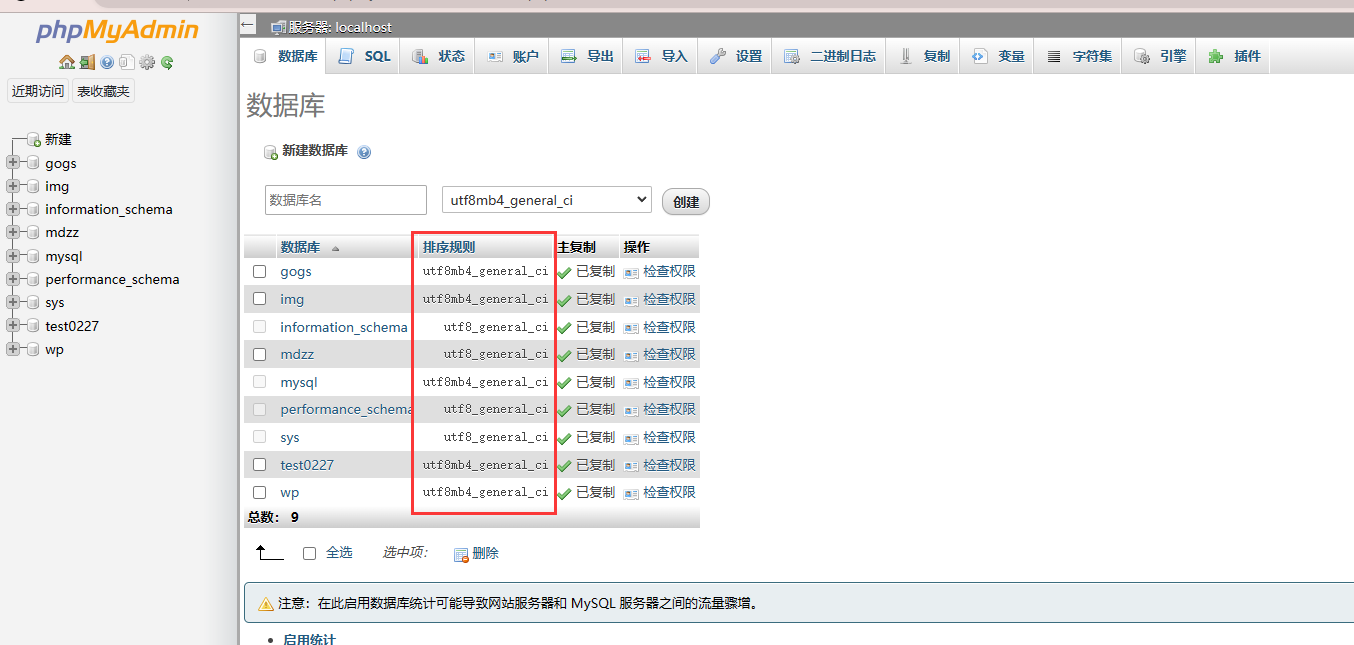Collapse navigation panel with left arrow icon

click(x=248, y=25)
